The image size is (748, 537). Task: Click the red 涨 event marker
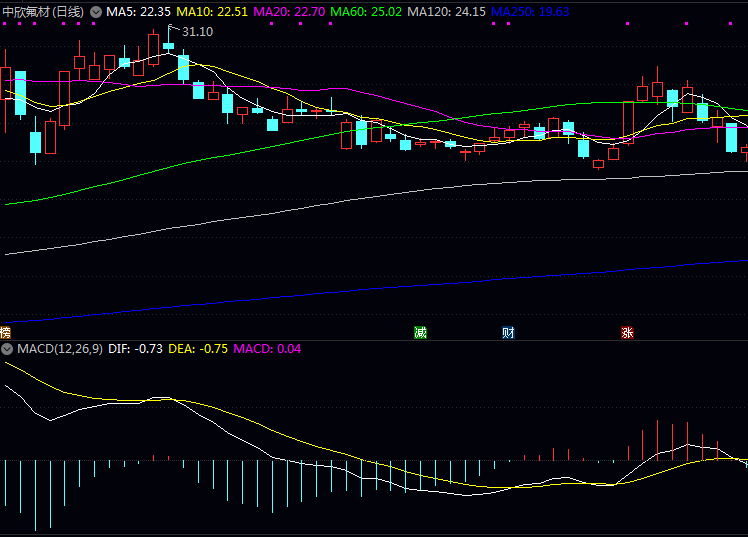tap(627, 332)
